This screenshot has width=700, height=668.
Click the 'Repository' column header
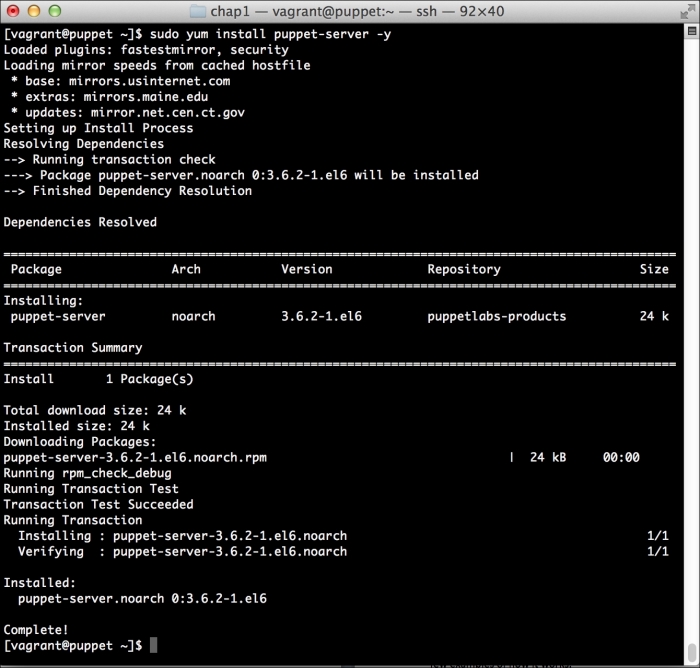(x=464, y=269)
